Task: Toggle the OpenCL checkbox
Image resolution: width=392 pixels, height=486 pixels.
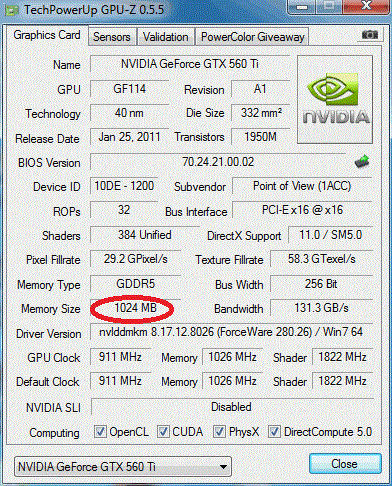Action: pyautogui.click(x=100, y=432)
